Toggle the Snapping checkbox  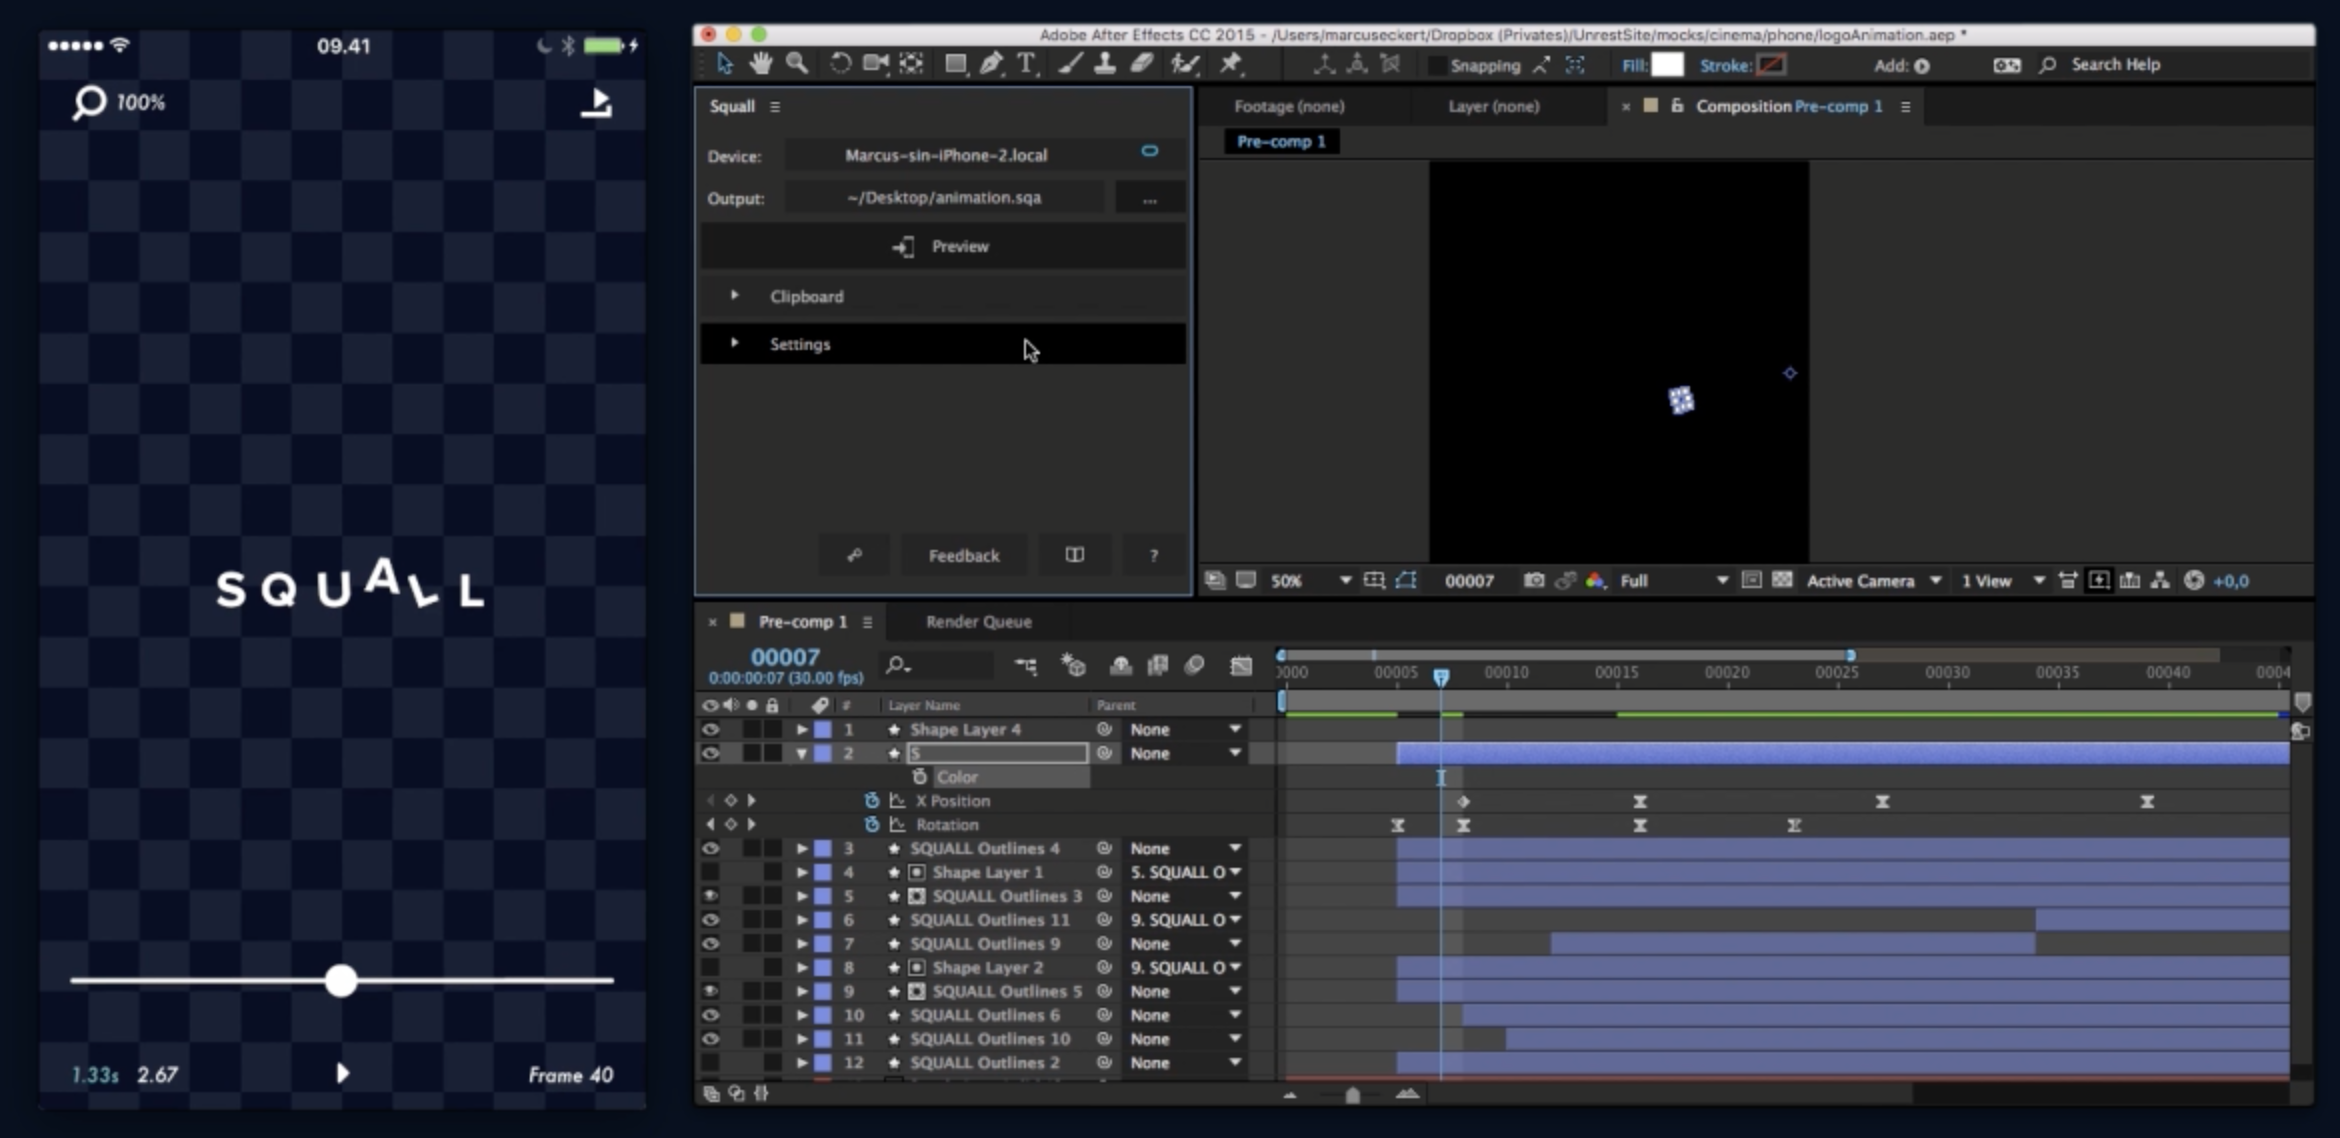(x=1437, y=65)
